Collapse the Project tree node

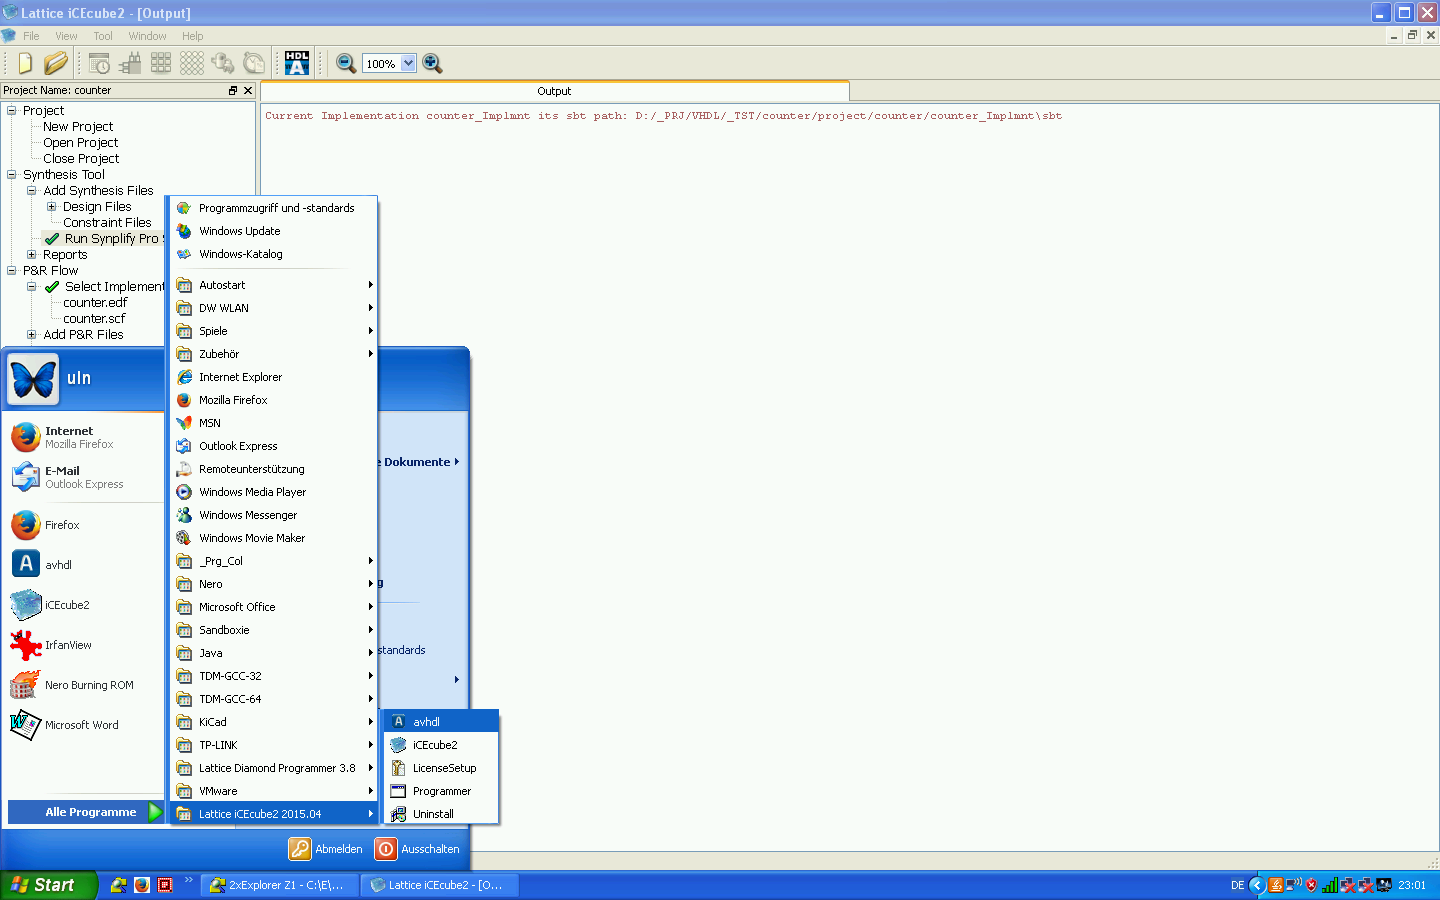(12, 110)
